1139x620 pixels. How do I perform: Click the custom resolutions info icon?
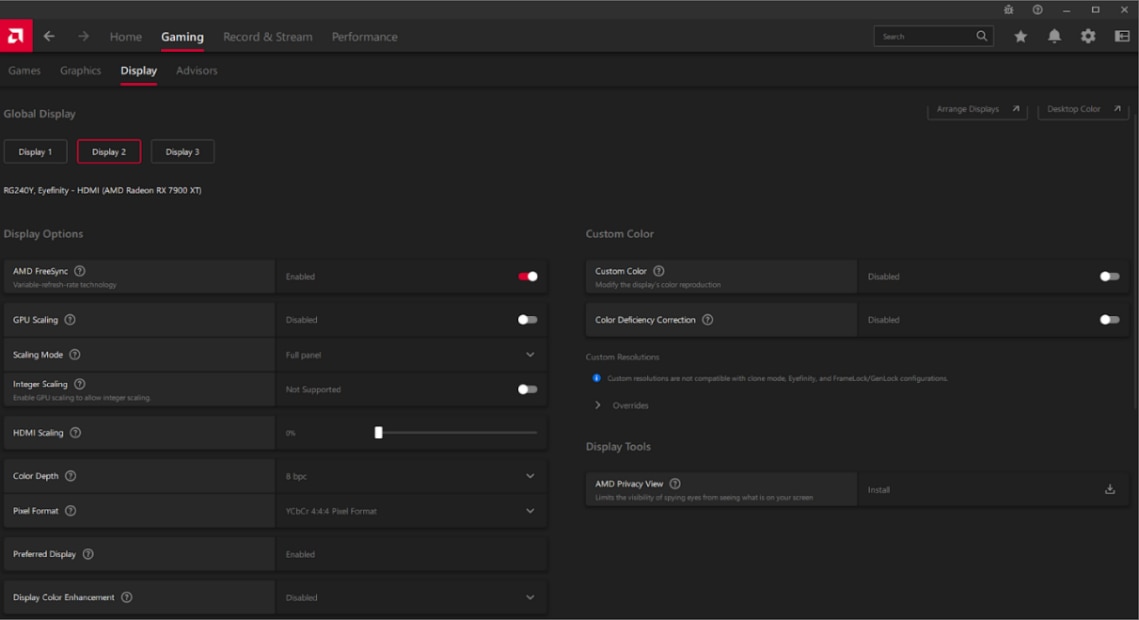(x=596, y=378)
